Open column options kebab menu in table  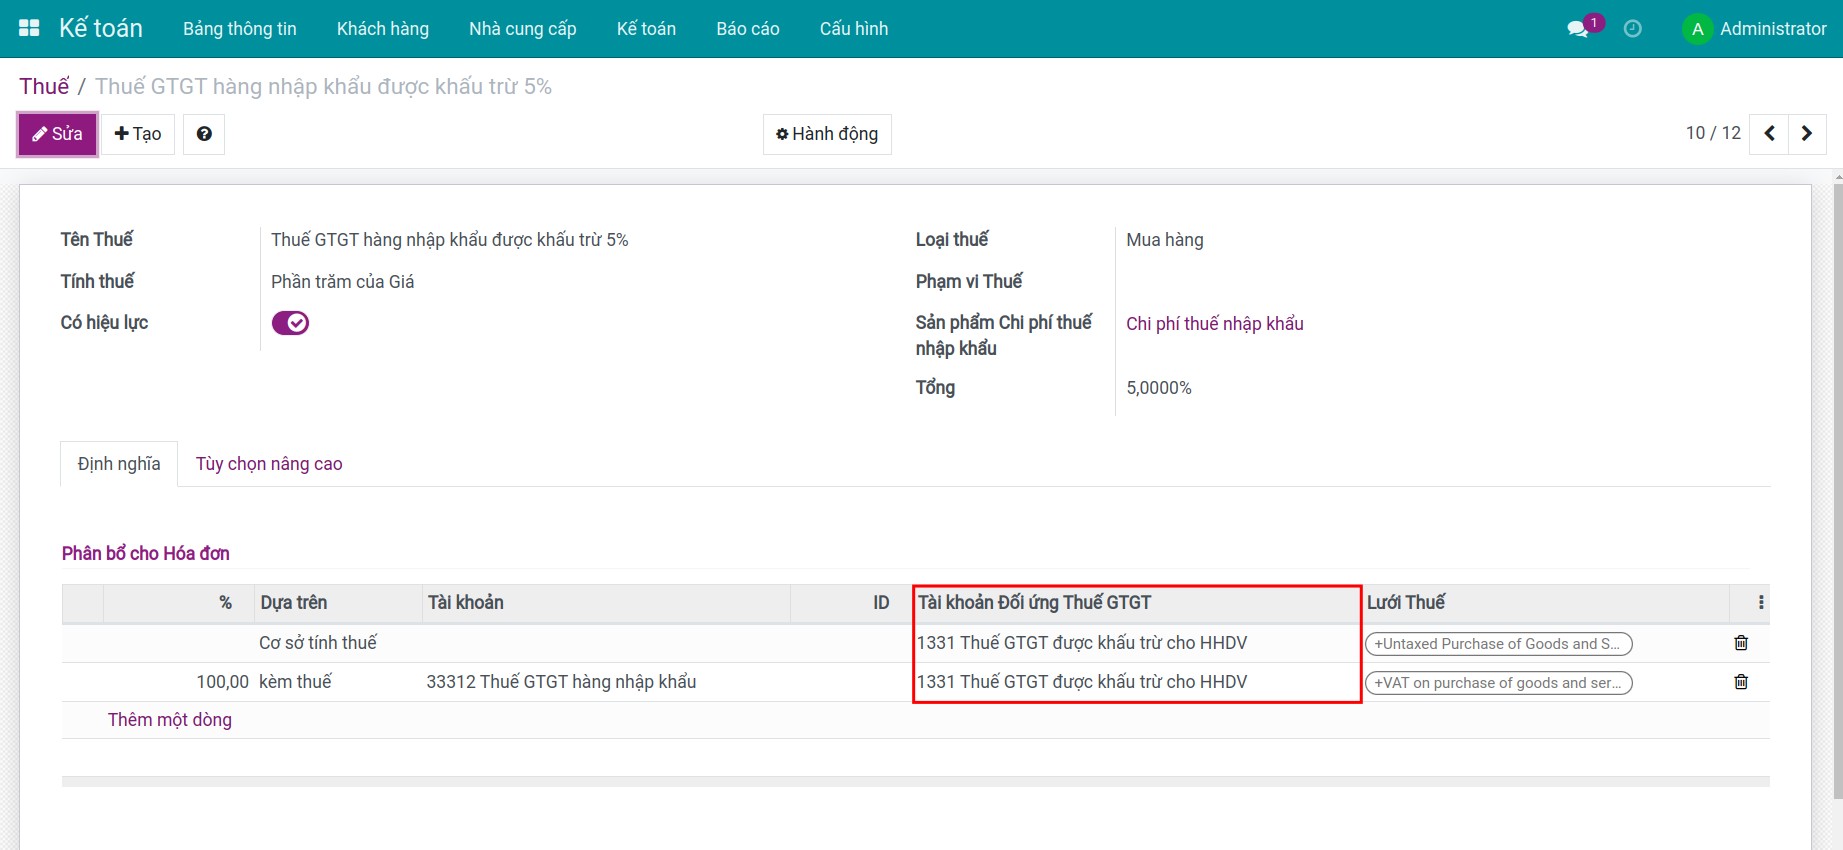point(1760,603)
